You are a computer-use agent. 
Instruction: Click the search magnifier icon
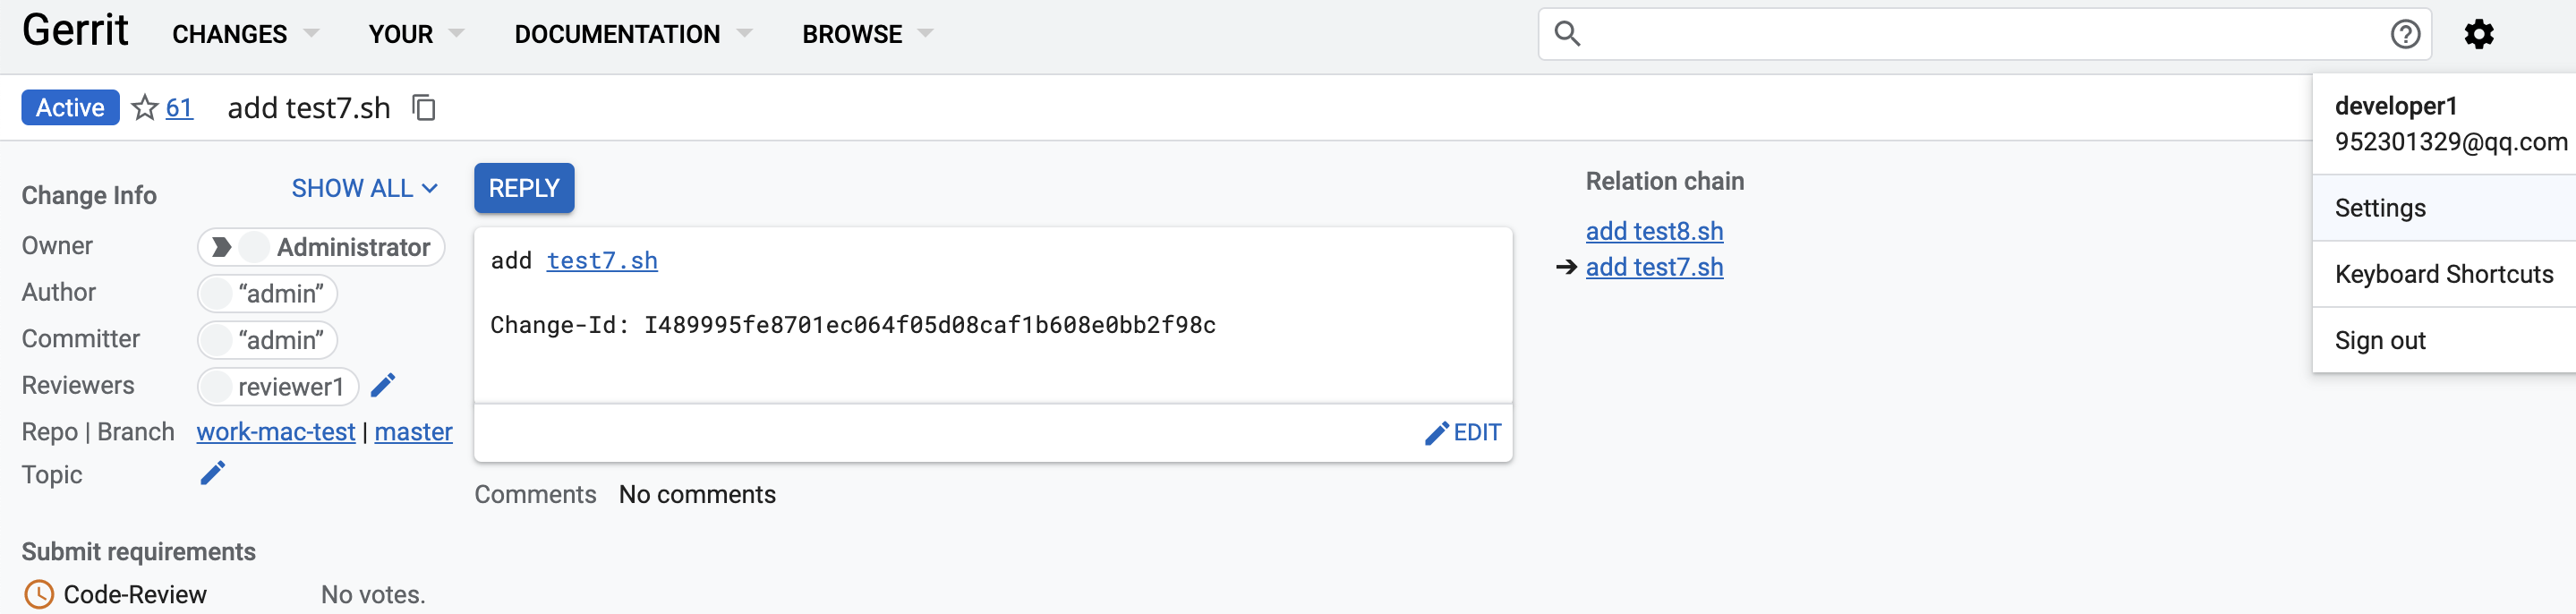click(1567, 35)
